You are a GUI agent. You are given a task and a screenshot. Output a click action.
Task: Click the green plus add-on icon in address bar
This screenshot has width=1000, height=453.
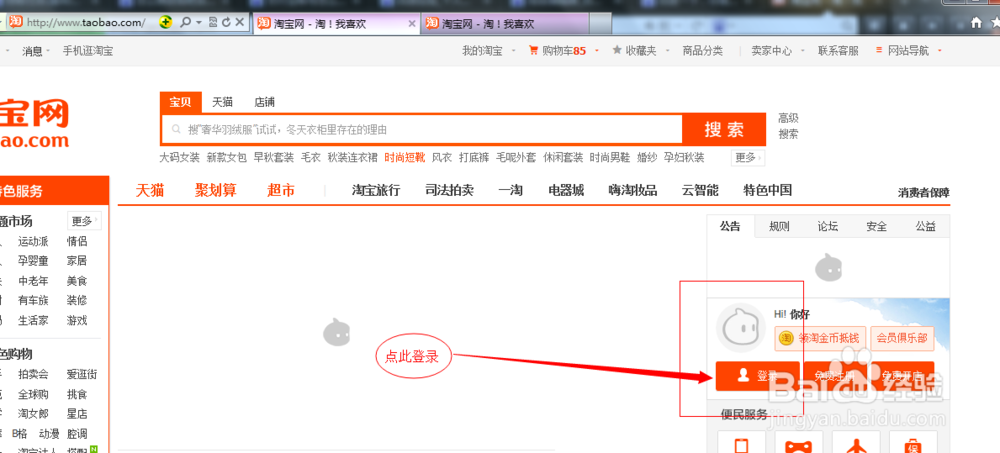tap(166, 22)
